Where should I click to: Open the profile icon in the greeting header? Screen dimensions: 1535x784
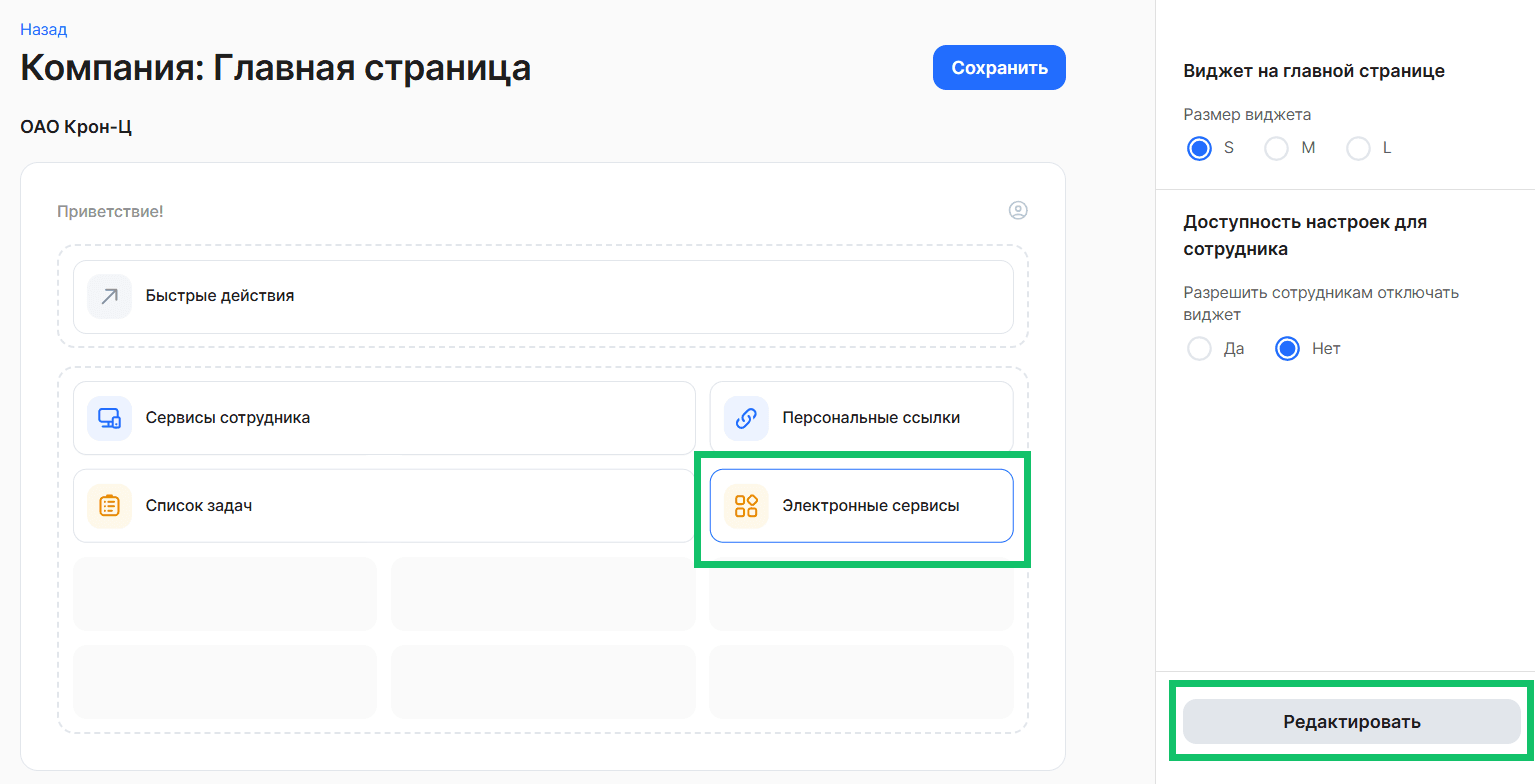(1018, 211)
